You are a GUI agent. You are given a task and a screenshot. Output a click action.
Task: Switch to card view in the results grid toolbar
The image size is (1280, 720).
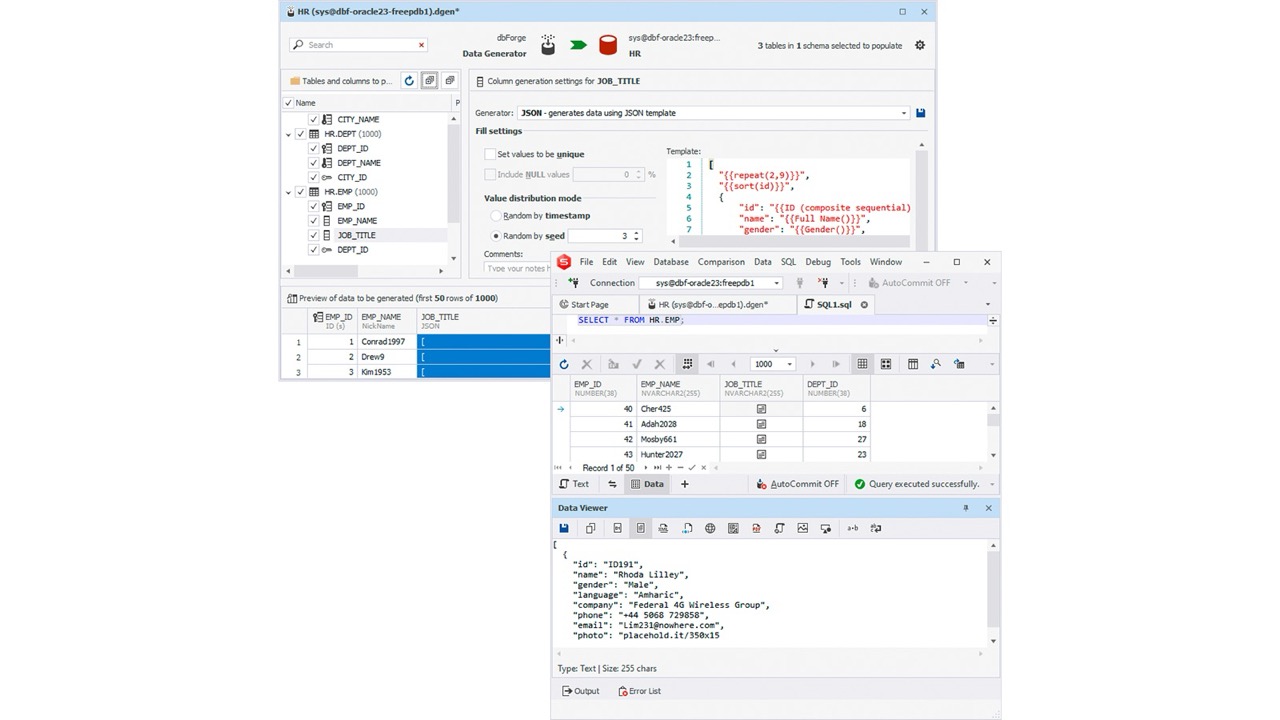click(x=886, y=364)
